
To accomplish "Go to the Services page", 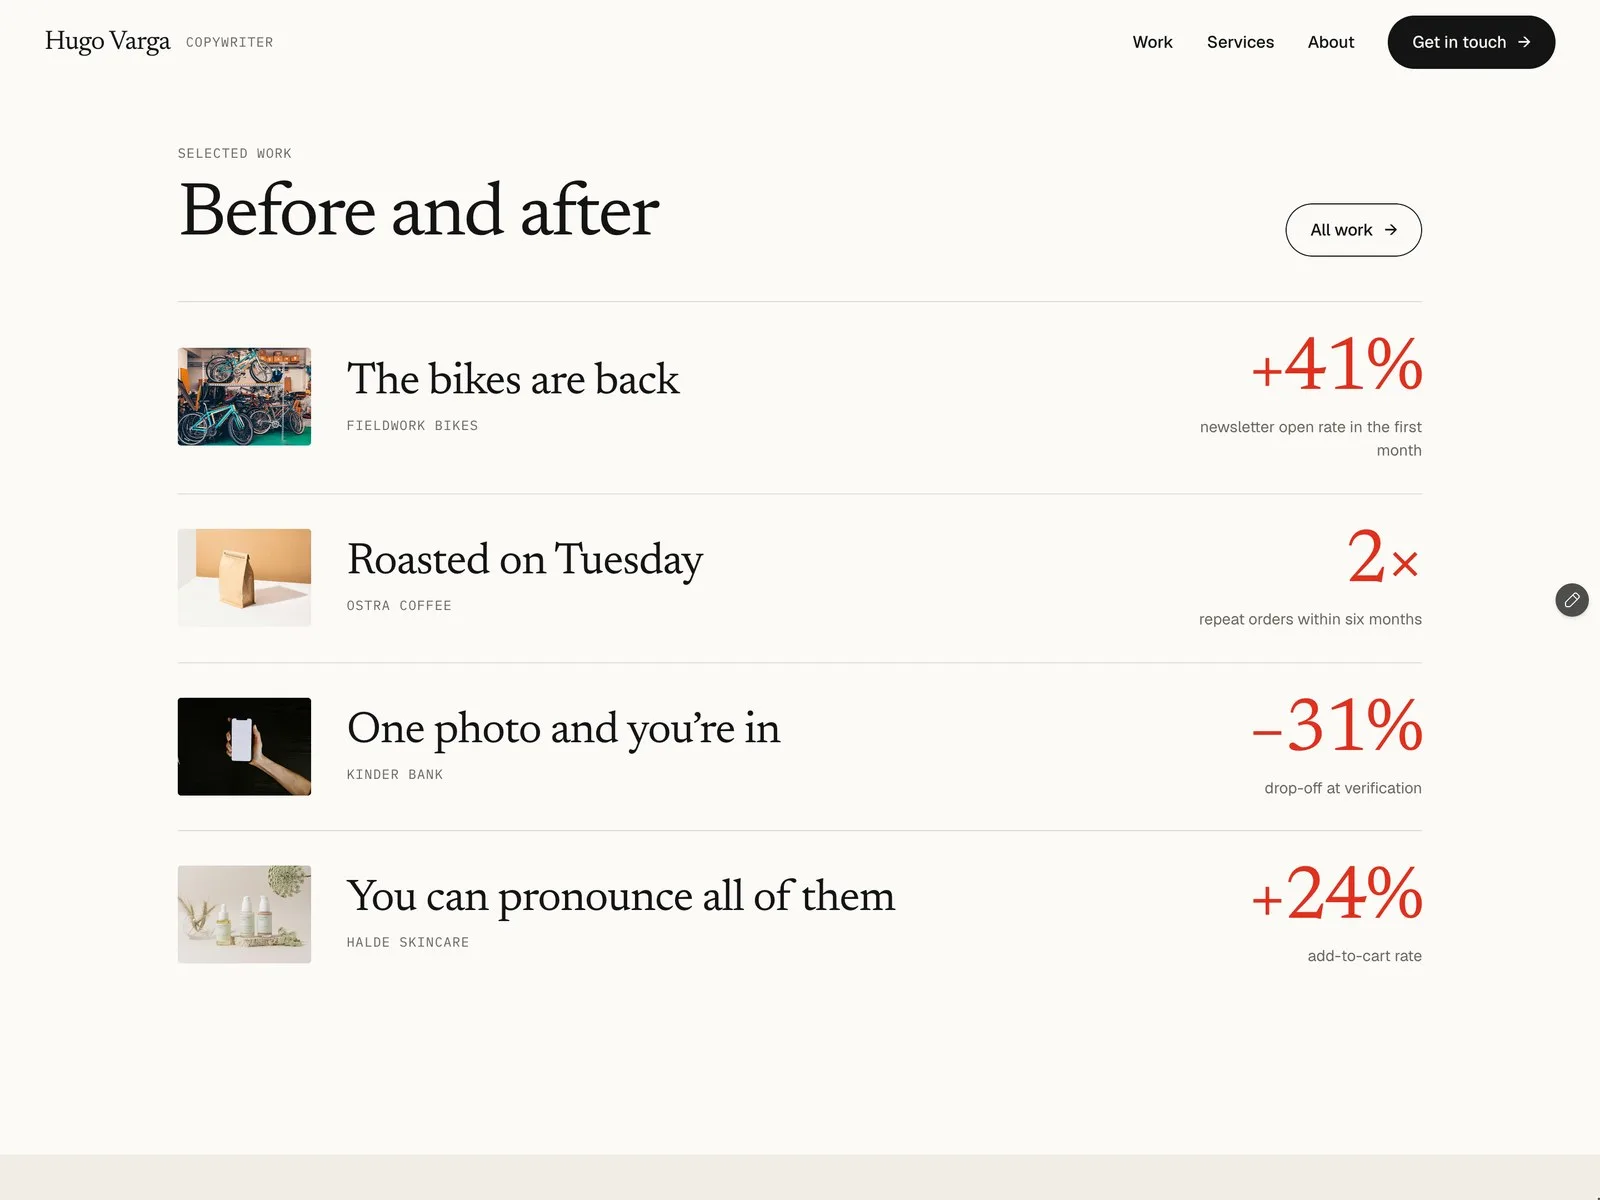I will point(1240,42).
